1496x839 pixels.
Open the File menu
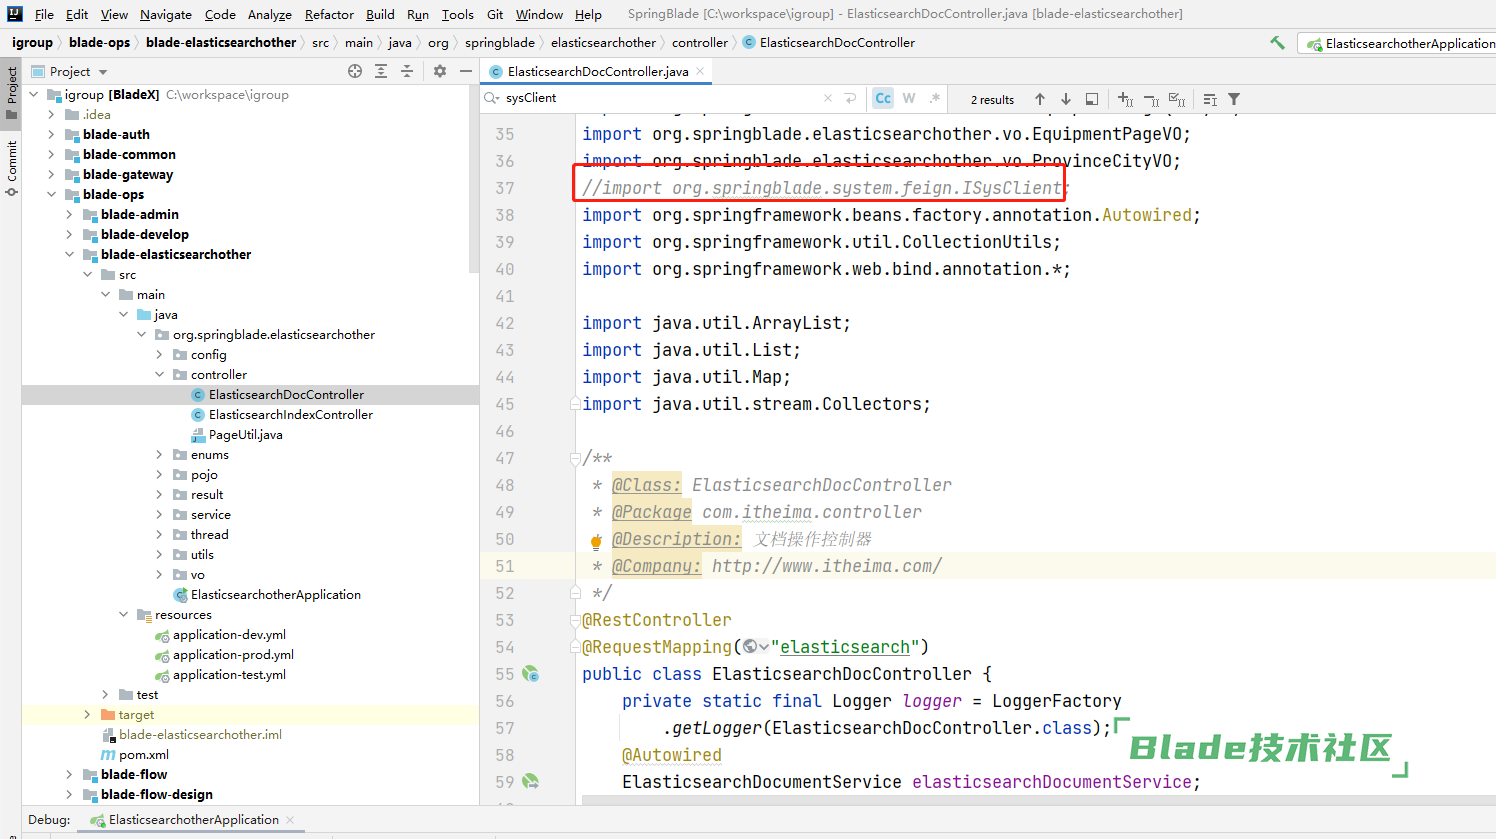click(x=44, y=14)
